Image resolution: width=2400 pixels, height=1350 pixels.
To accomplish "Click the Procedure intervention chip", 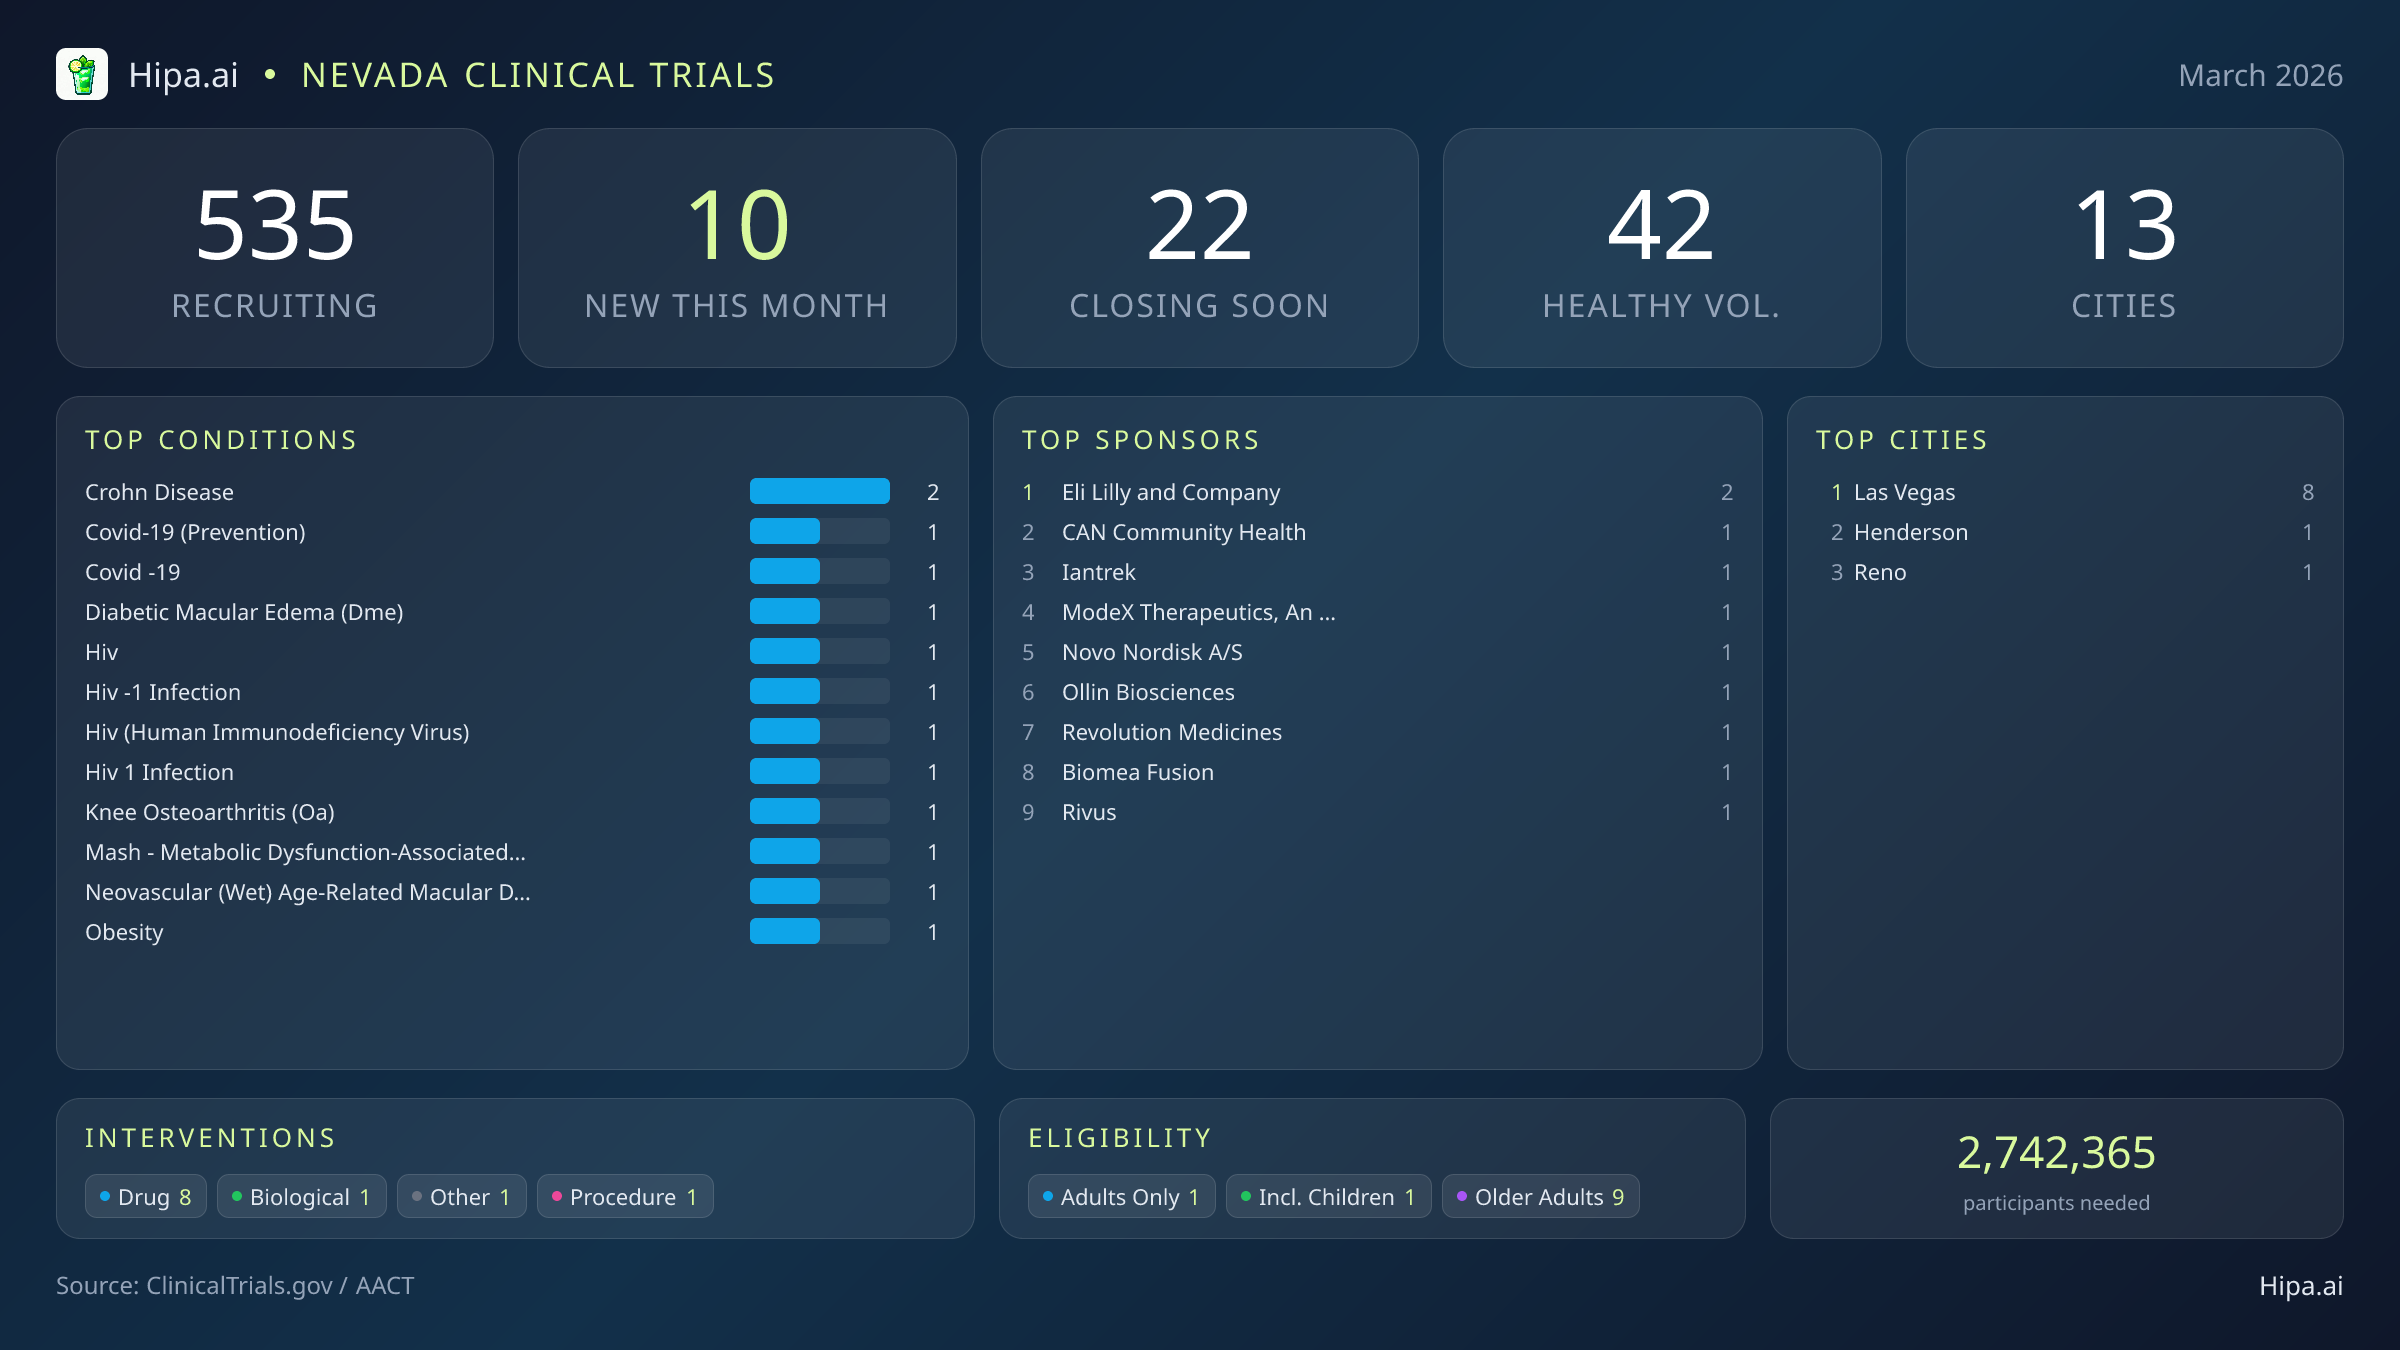I will [x=624, y=1196].
